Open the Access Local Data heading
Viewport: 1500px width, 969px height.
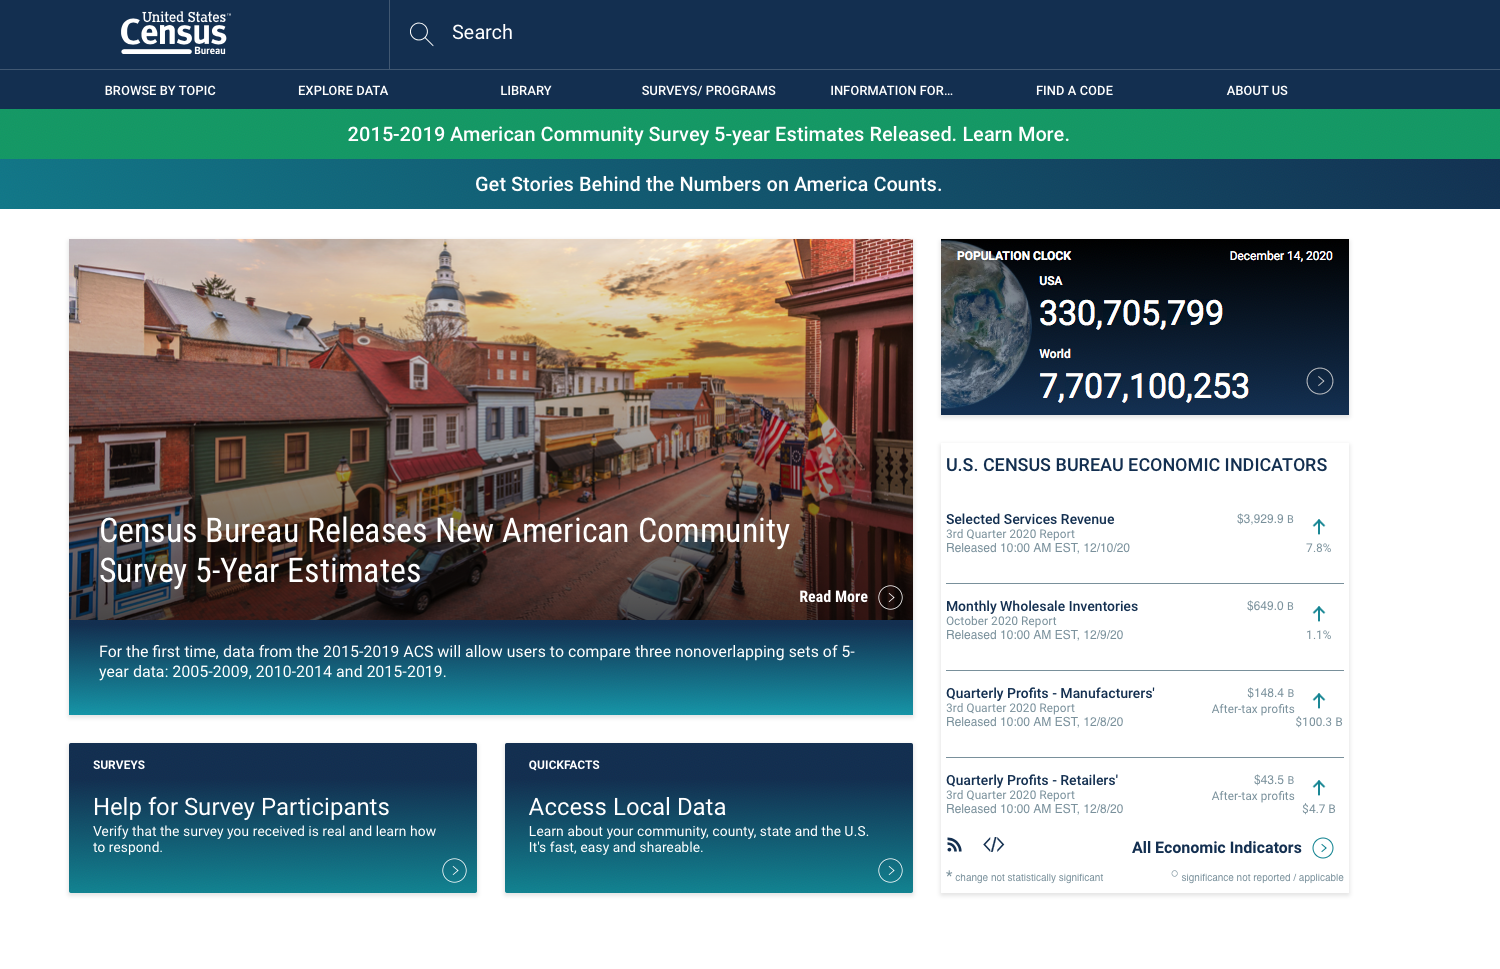point(627,806)
